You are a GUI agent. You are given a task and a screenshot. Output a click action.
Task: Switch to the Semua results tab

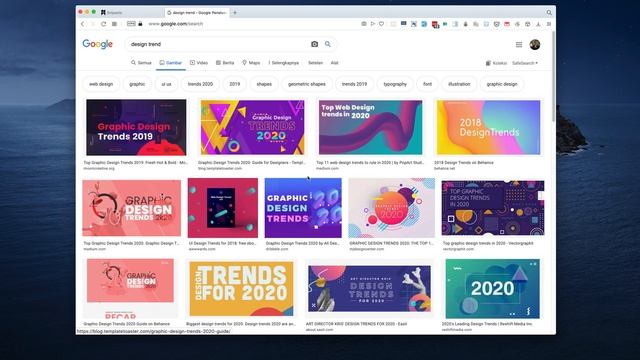pos(141,63)
